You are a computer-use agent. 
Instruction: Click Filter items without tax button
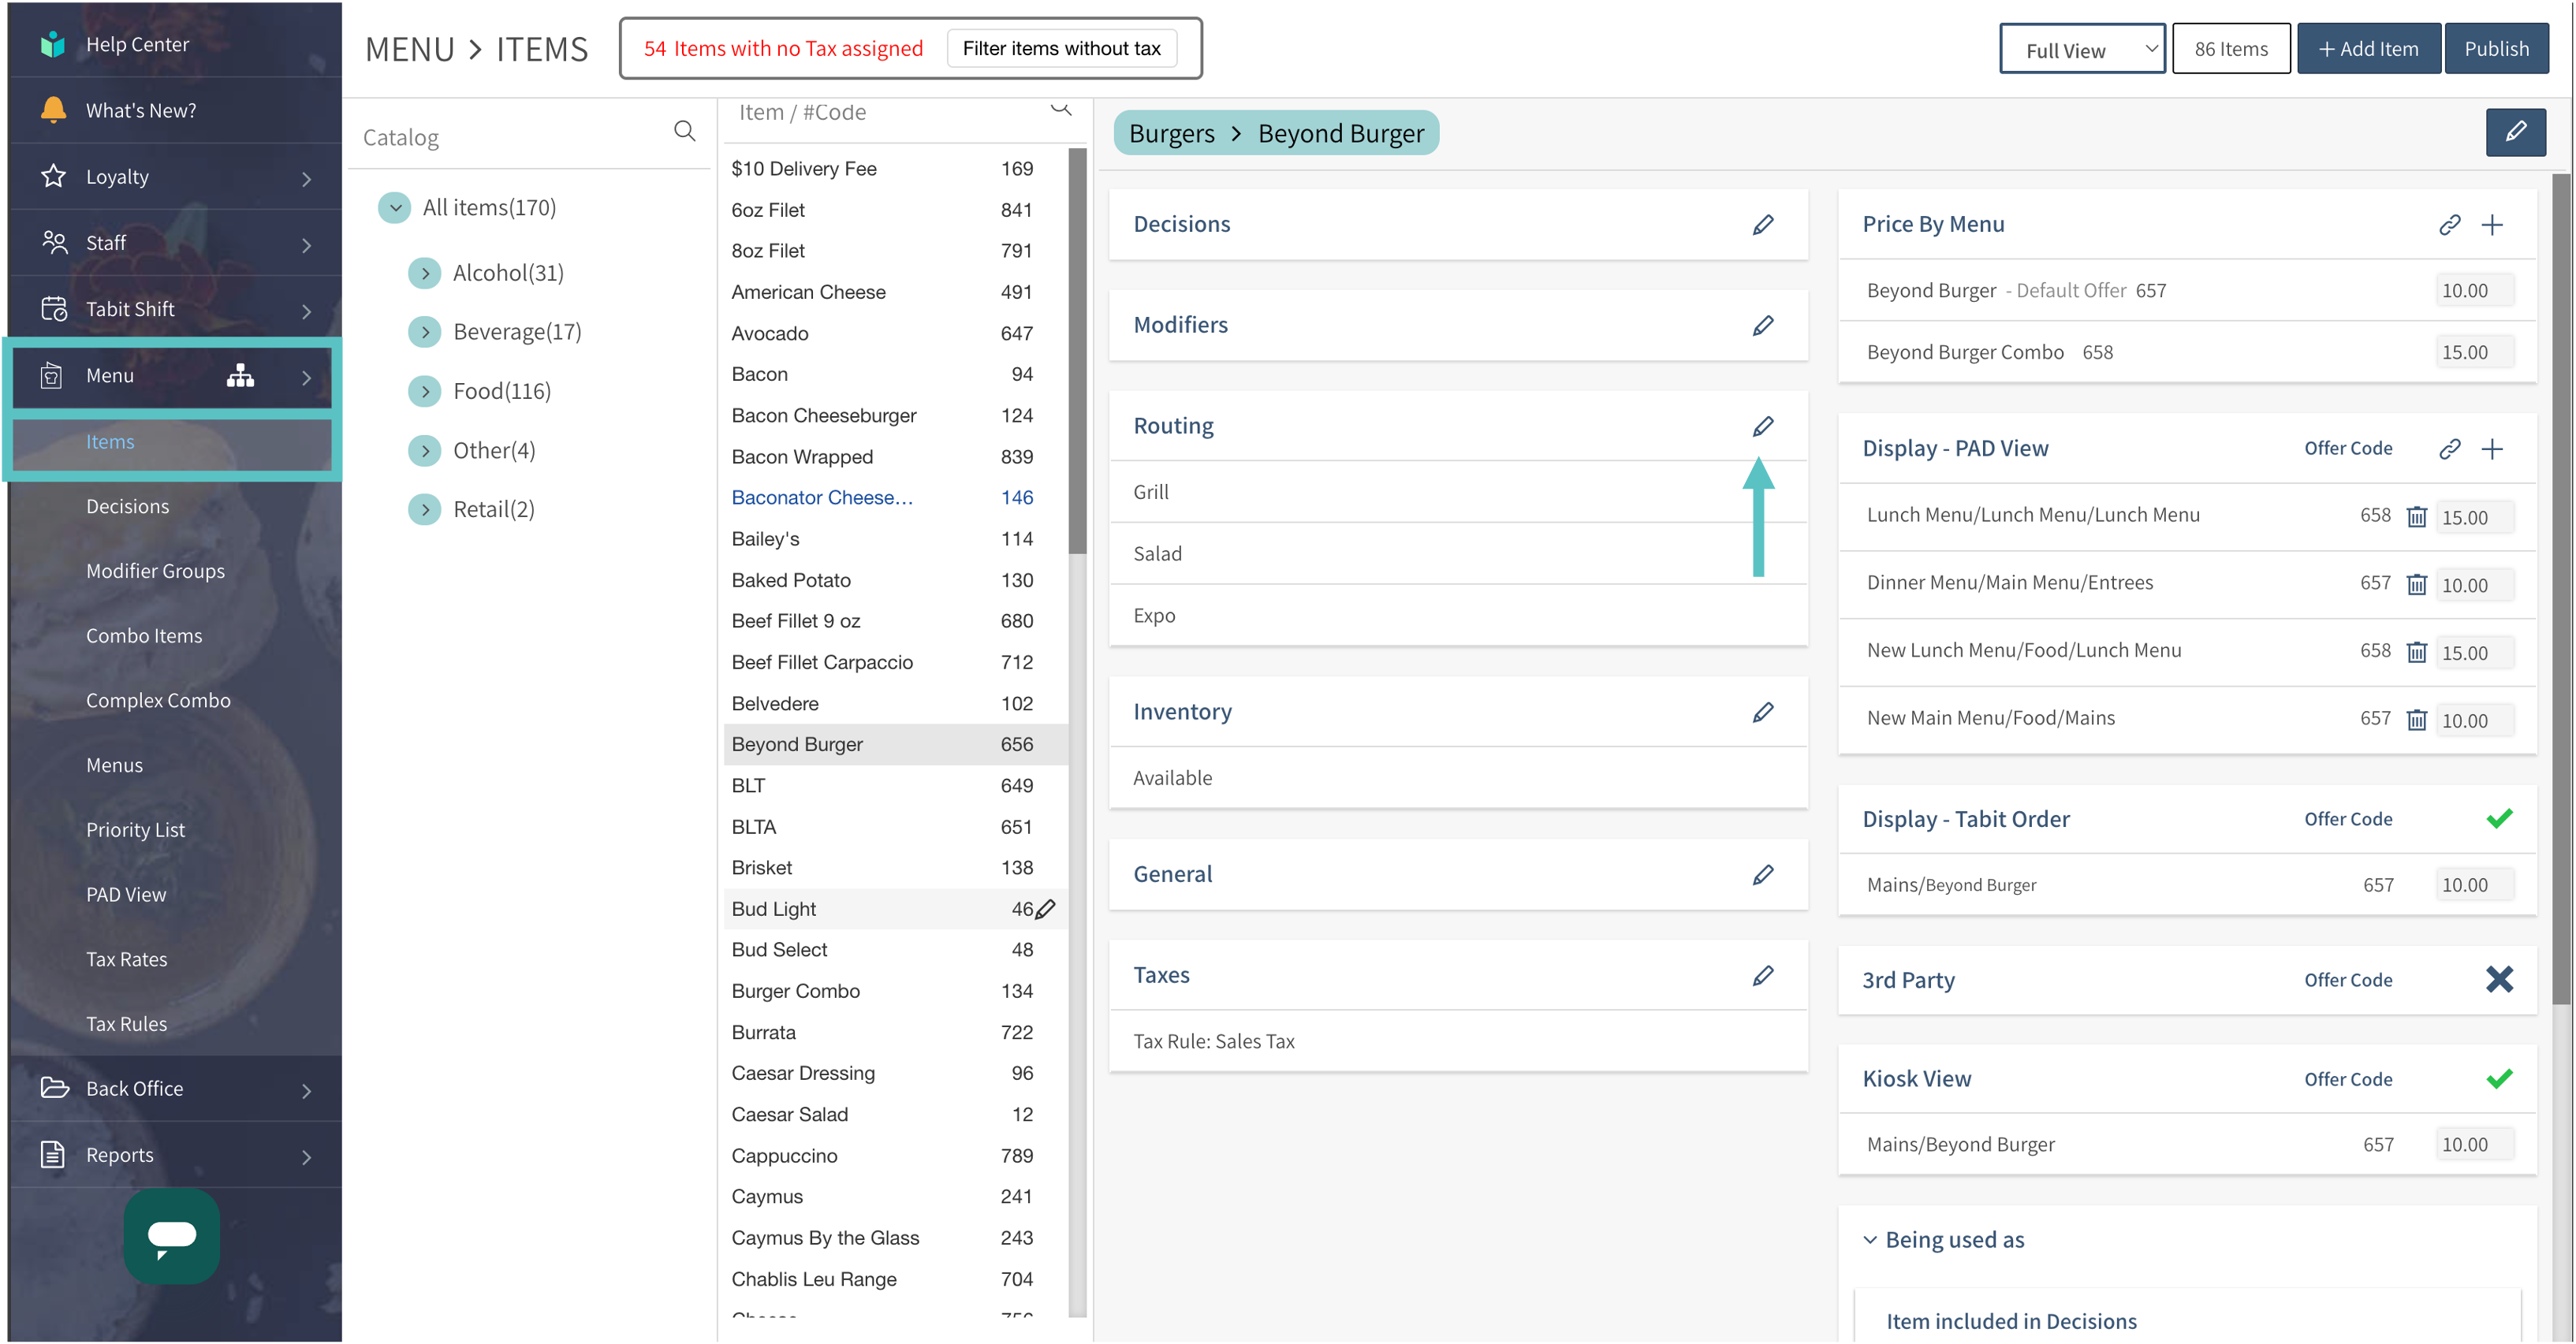(1061, 48)
